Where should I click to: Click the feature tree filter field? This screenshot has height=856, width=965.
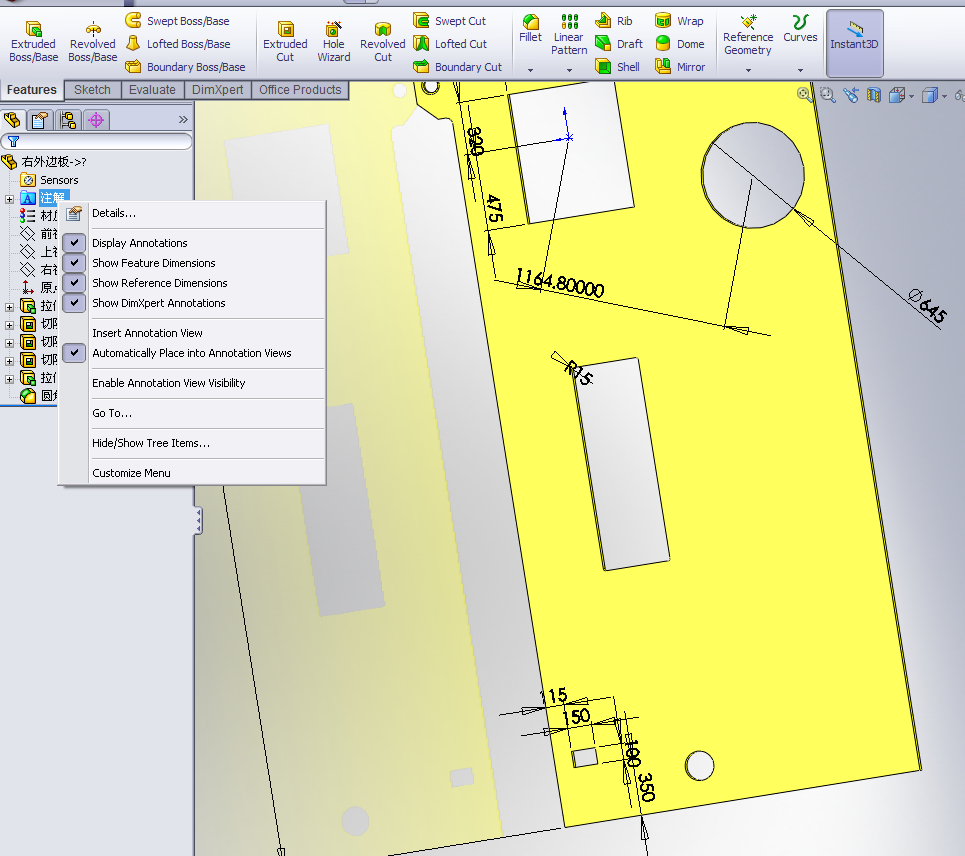click(97, 142)
